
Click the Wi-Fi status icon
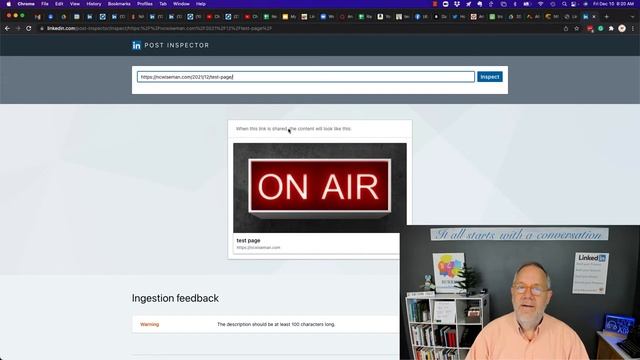point(541,4)
